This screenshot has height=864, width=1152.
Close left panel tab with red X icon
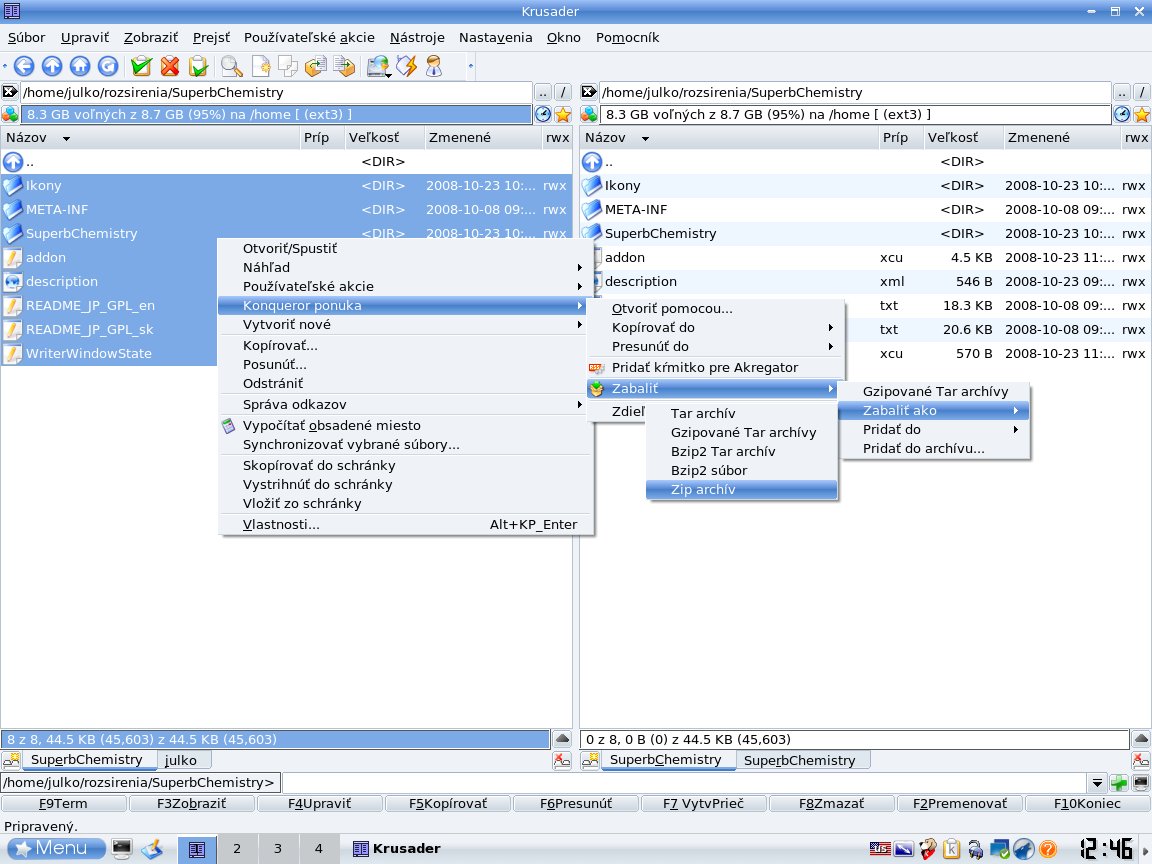click(562, 760)
